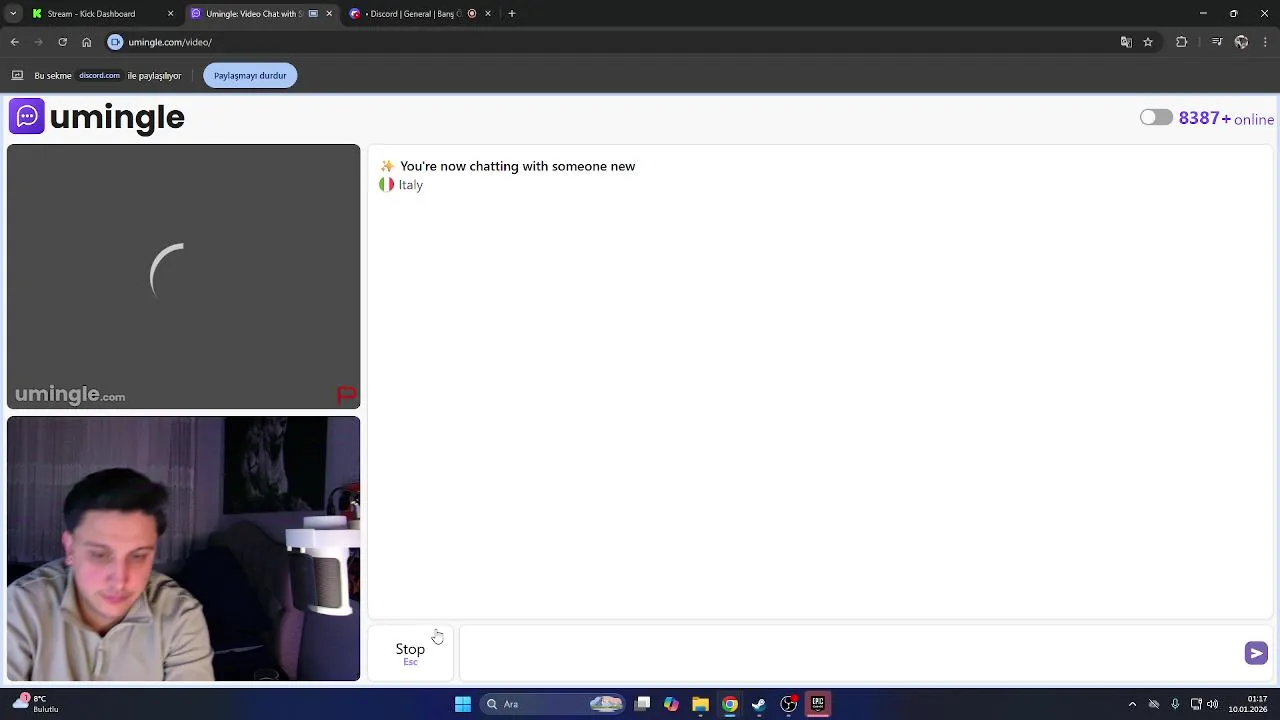Open the media controls icon in toolbar

click(x=1217, y=42)
